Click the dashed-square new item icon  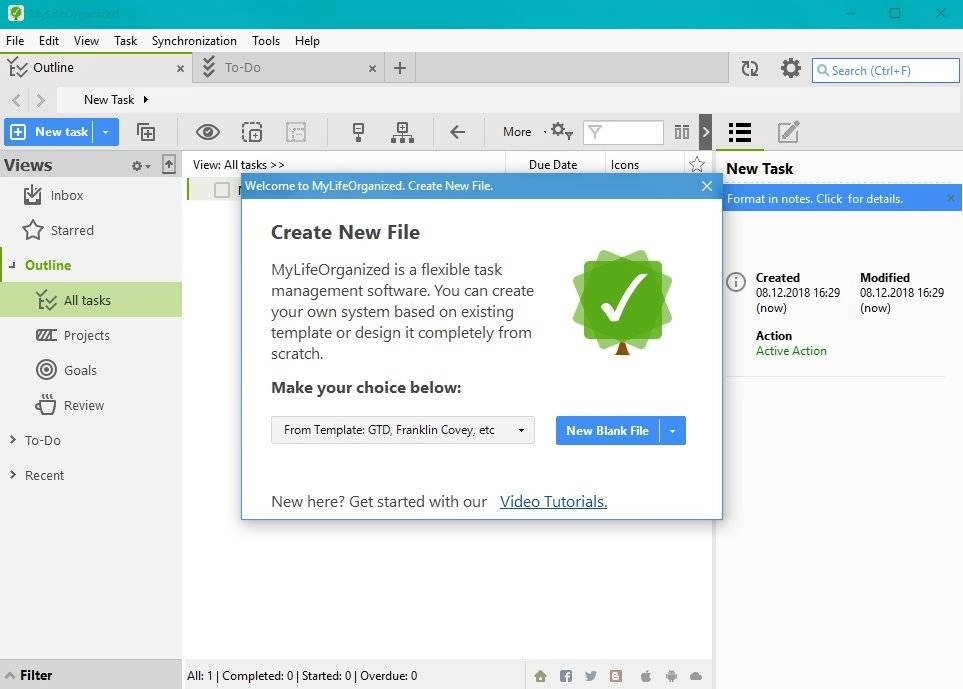point(252,132)
